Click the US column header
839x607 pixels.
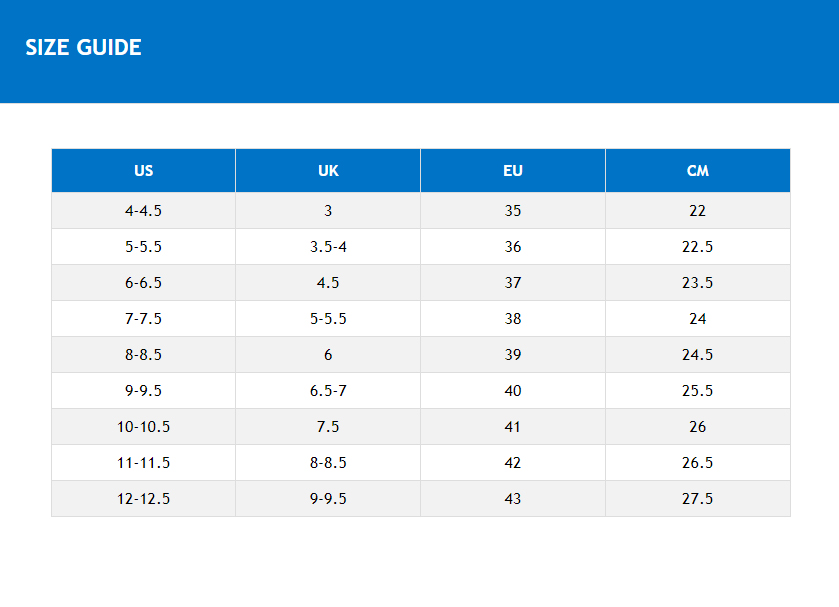(143, 171)
